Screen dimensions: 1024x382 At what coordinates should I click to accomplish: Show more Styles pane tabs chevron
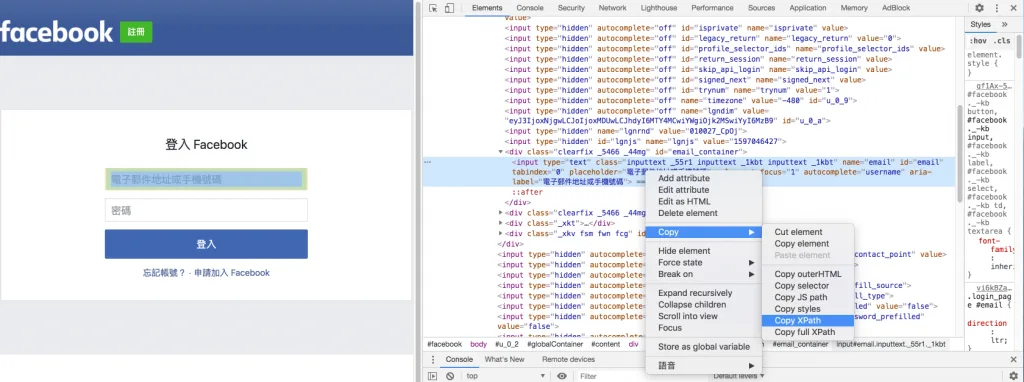click(x=1004, y=24)
